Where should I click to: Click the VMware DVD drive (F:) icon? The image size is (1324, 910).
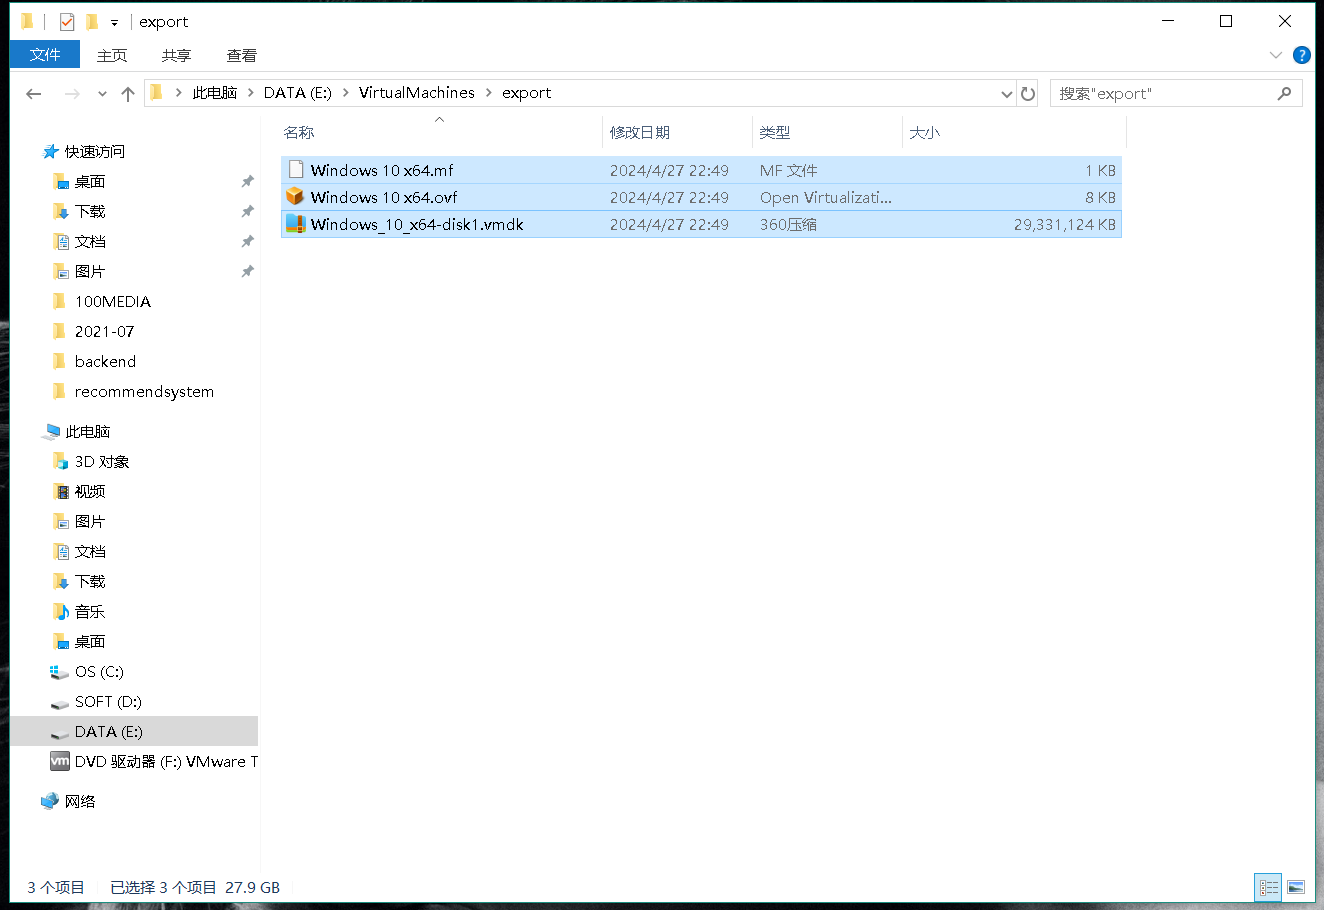pos(60,762)
